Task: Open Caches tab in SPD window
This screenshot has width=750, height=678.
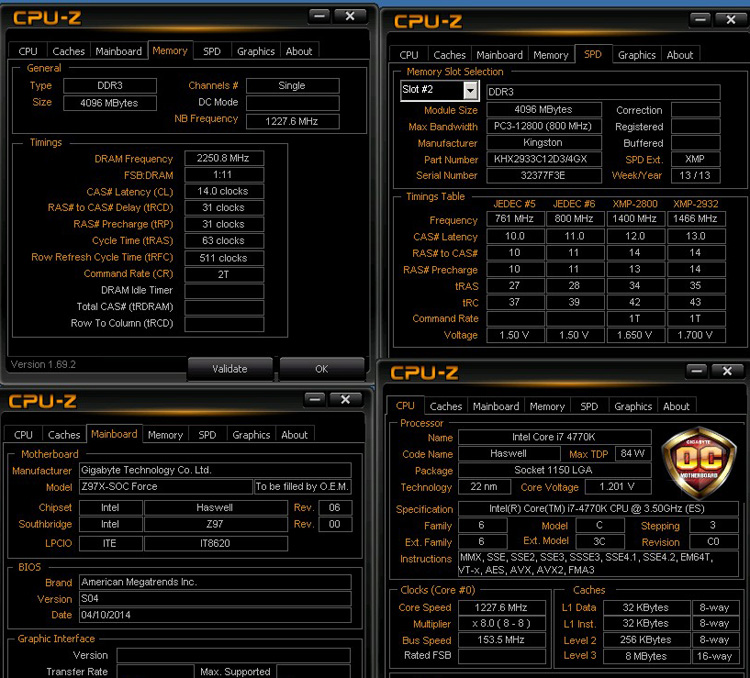Action: (x=449, y=55)
